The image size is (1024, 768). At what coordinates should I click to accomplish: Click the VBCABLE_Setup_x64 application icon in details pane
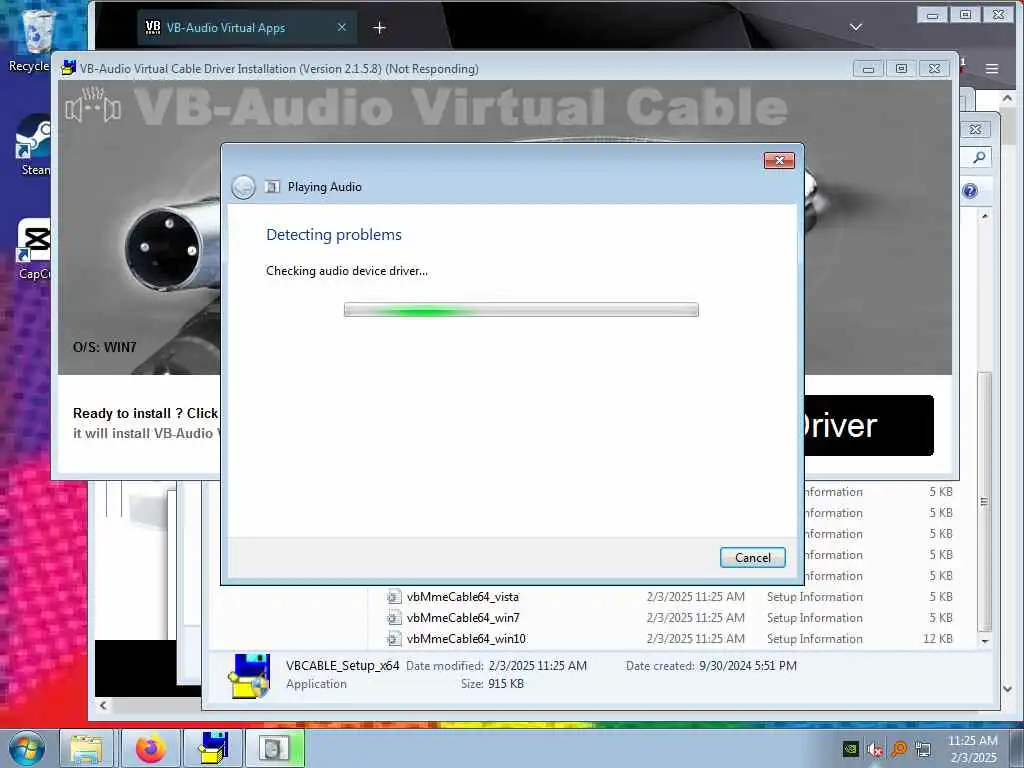249,676
